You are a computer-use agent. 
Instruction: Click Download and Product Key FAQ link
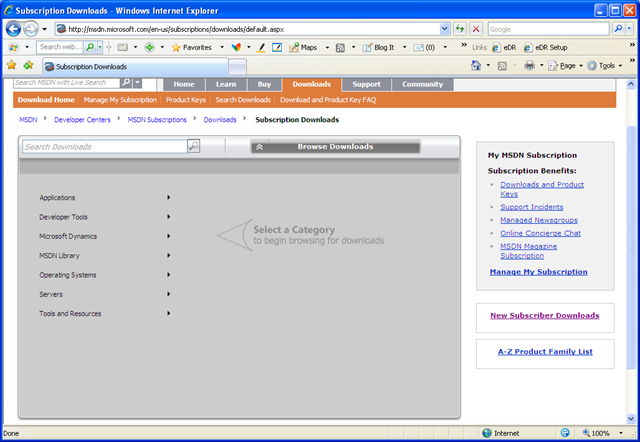click(x=328, y=100)
